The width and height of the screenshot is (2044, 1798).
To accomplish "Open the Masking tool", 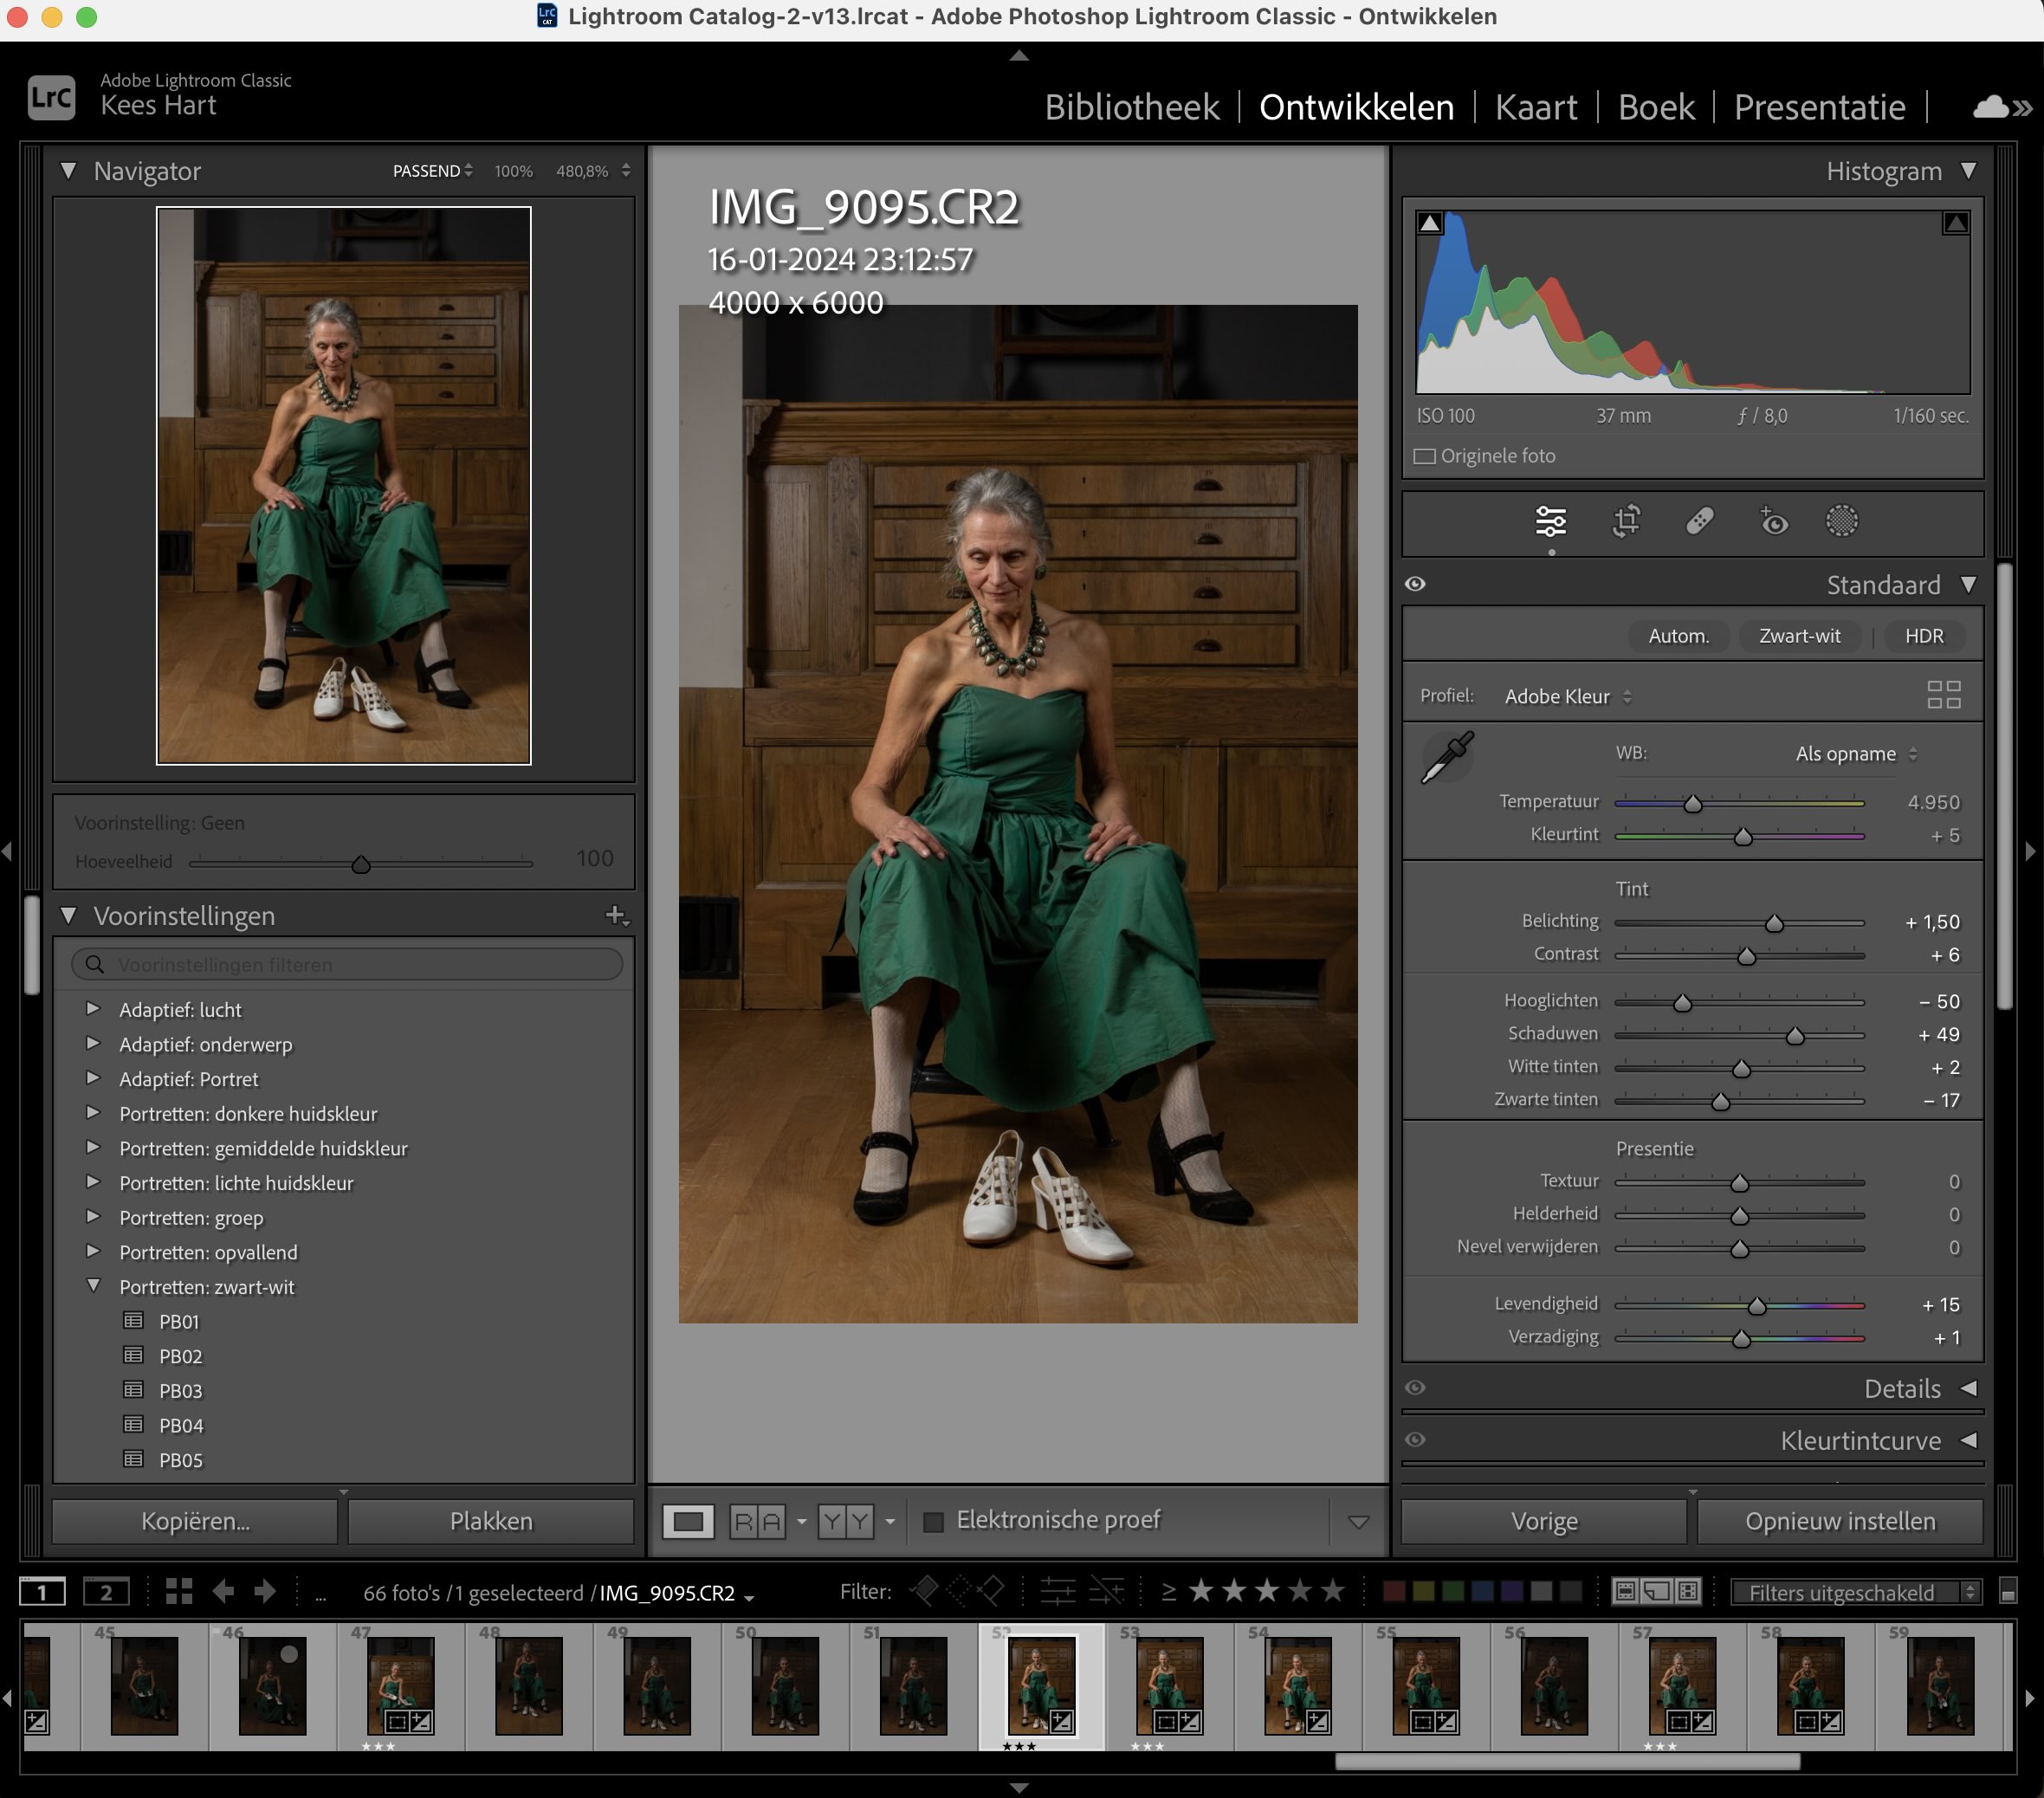I will tap(1841, 521).
